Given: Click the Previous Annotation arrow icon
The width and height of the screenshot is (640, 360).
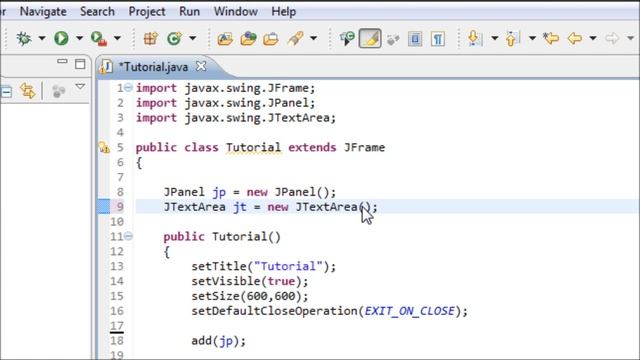Looking at the screenshot, I should [512, 38].
